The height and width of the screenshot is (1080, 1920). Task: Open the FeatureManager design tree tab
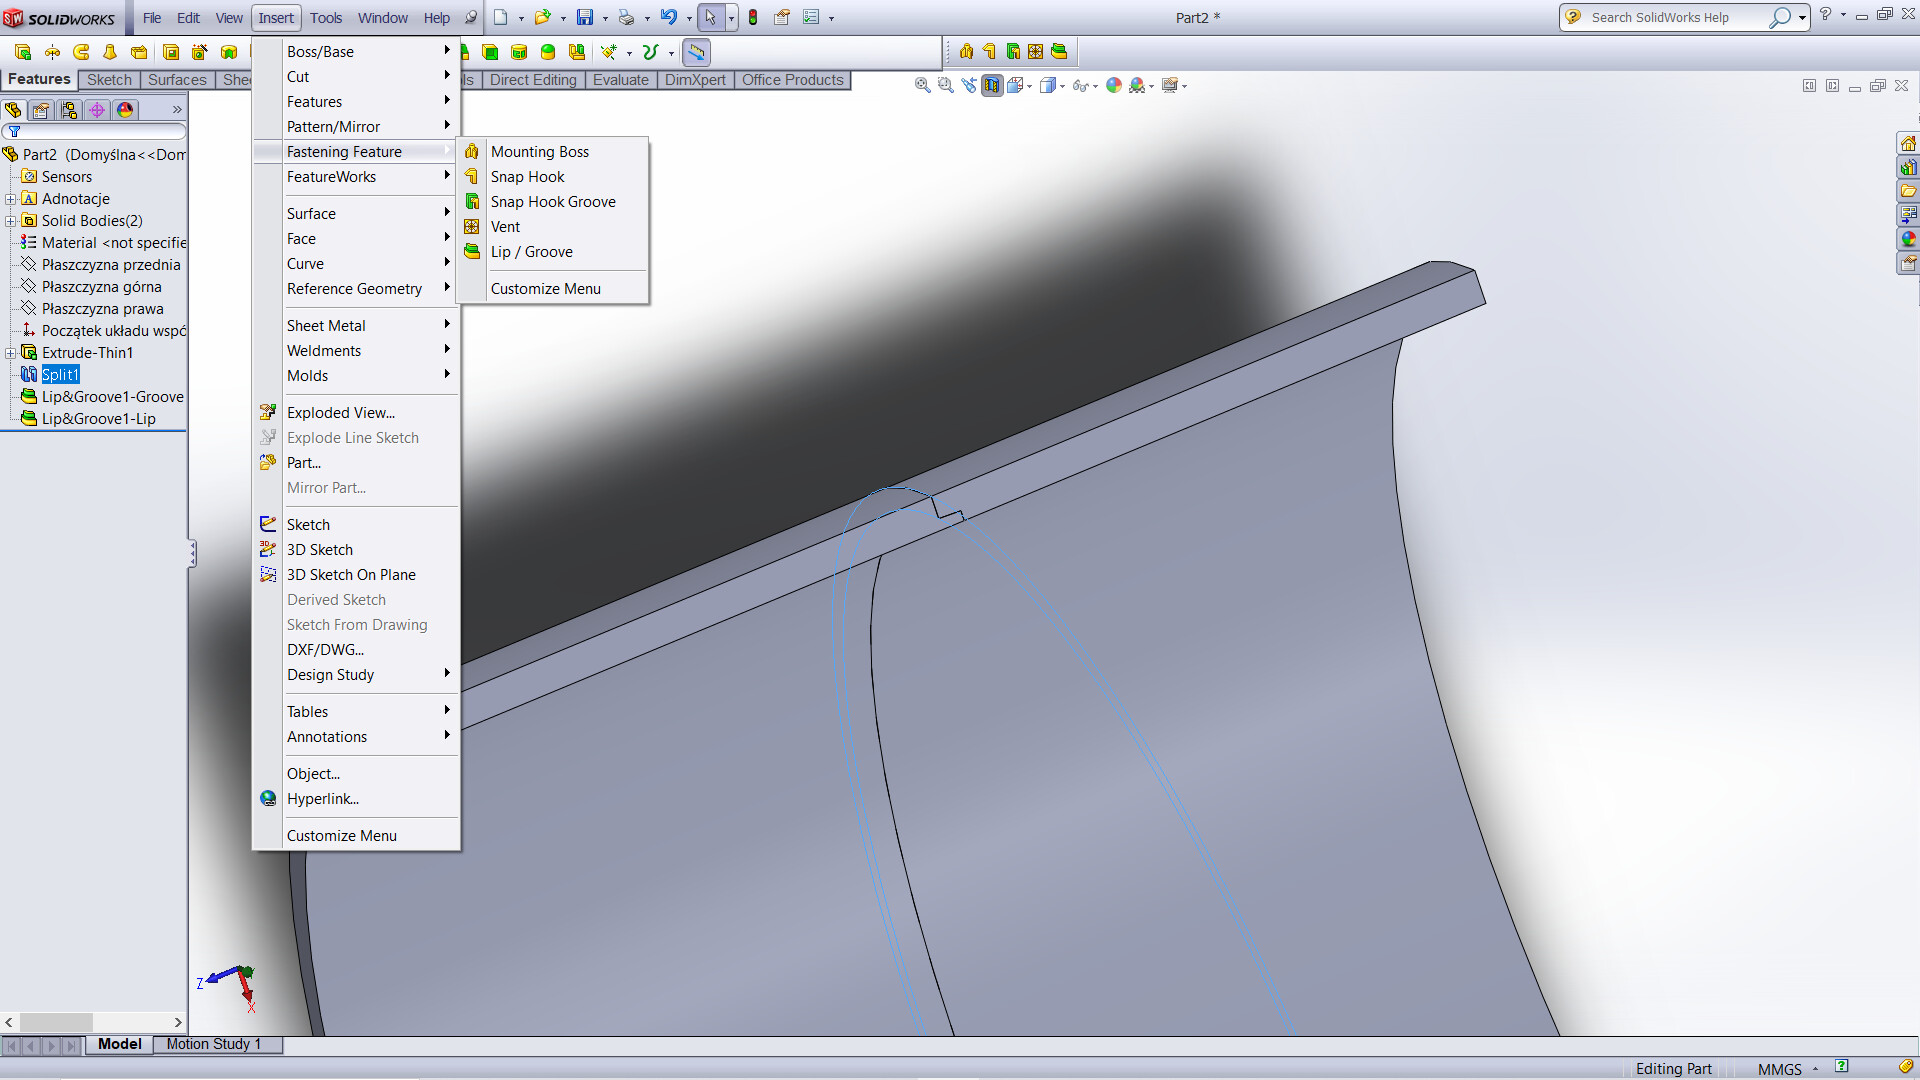(x=13, y=110)
